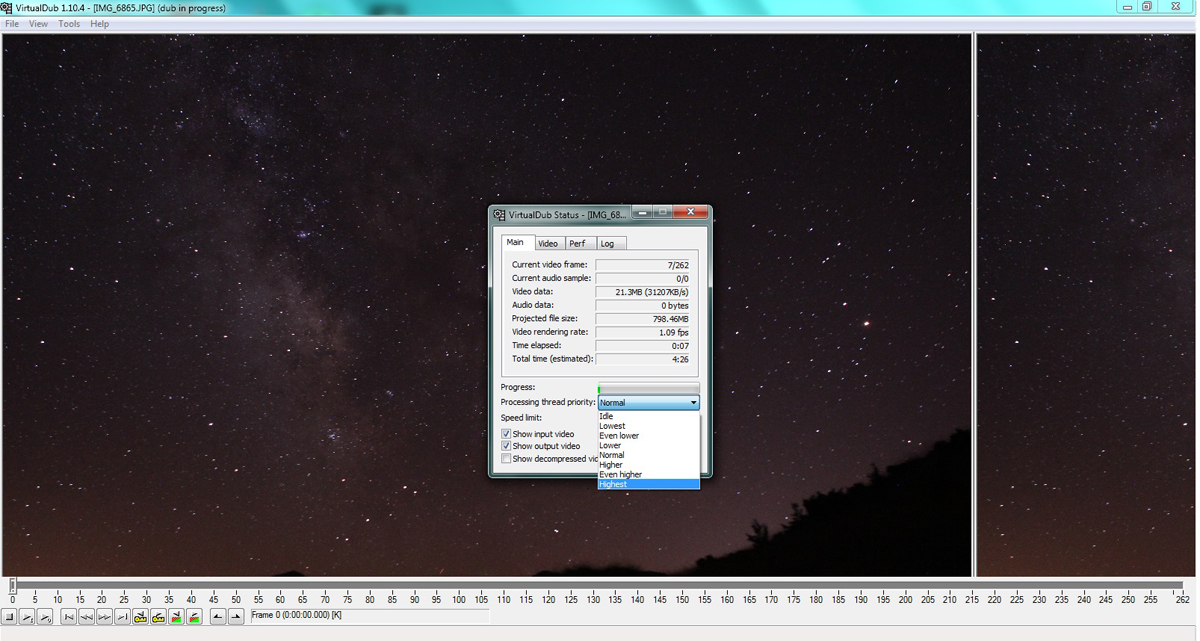The image size is (1200, 641).
Task: Toggle the Show input video checkbox
Action: (x=506, y=434)
